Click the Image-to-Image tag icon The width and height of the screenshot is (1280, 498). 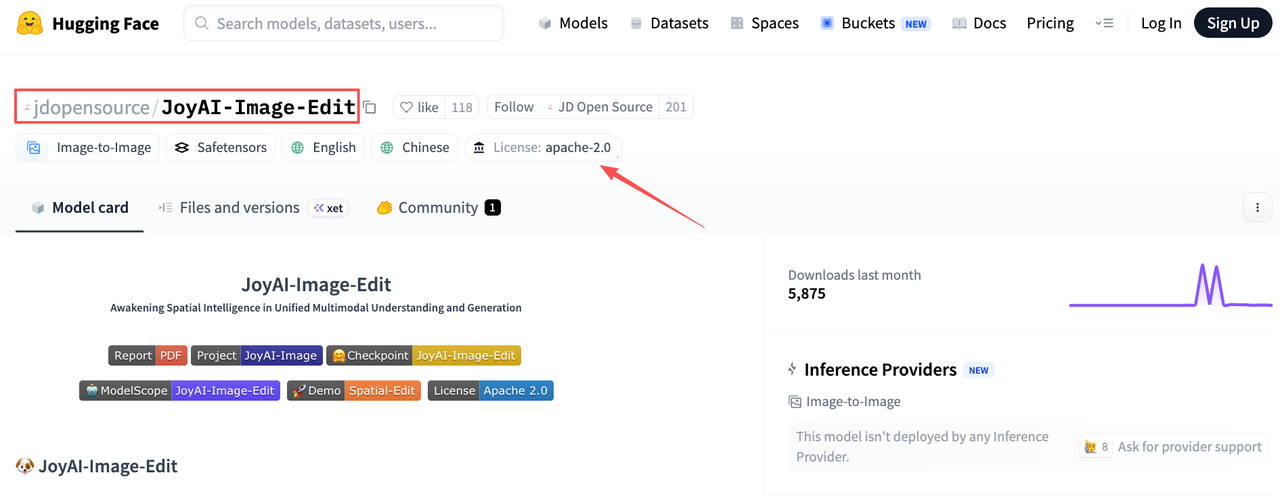pyautogui.click(x=34, y=147)
